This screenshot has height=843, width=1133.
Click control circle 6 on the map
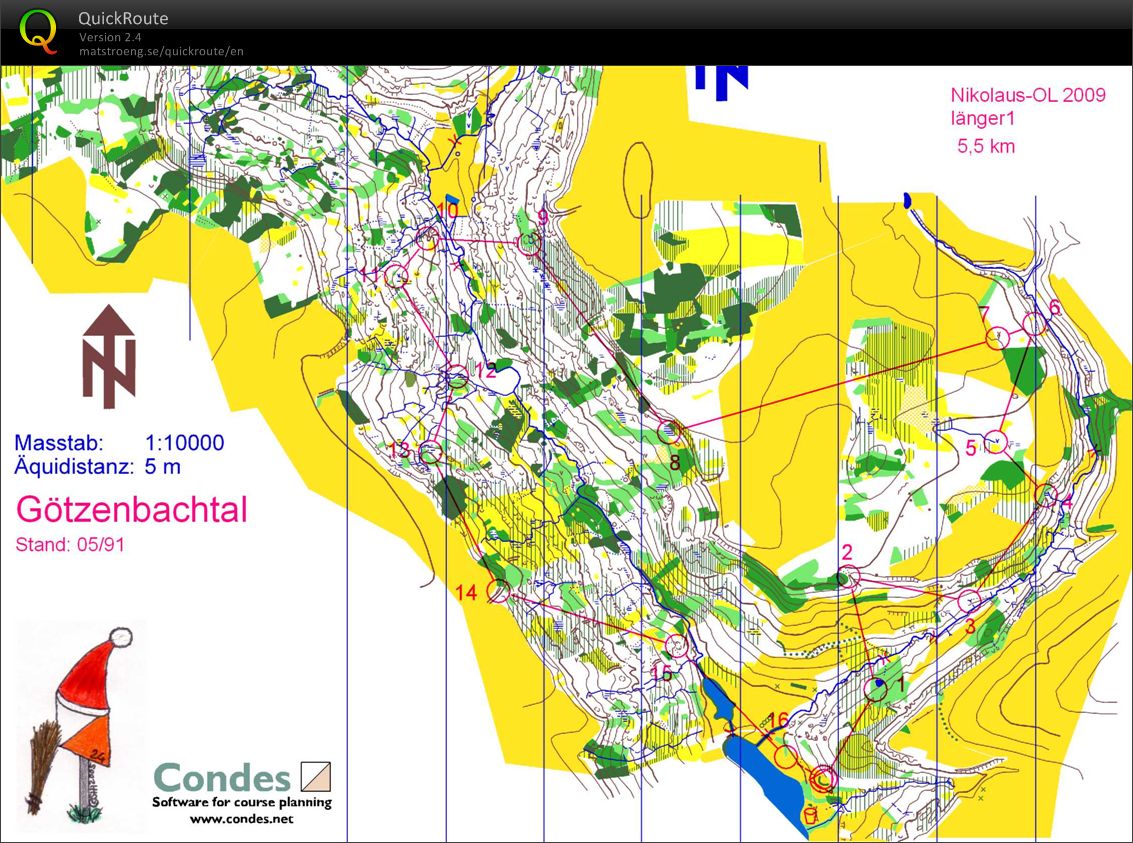[1034, 324]
